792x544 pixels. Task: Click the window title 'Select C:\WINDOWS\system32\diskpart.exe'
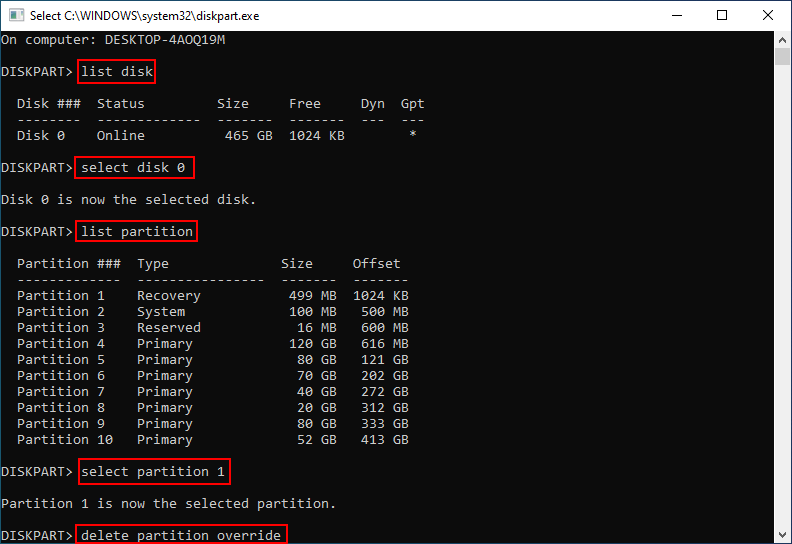[144, 16]
